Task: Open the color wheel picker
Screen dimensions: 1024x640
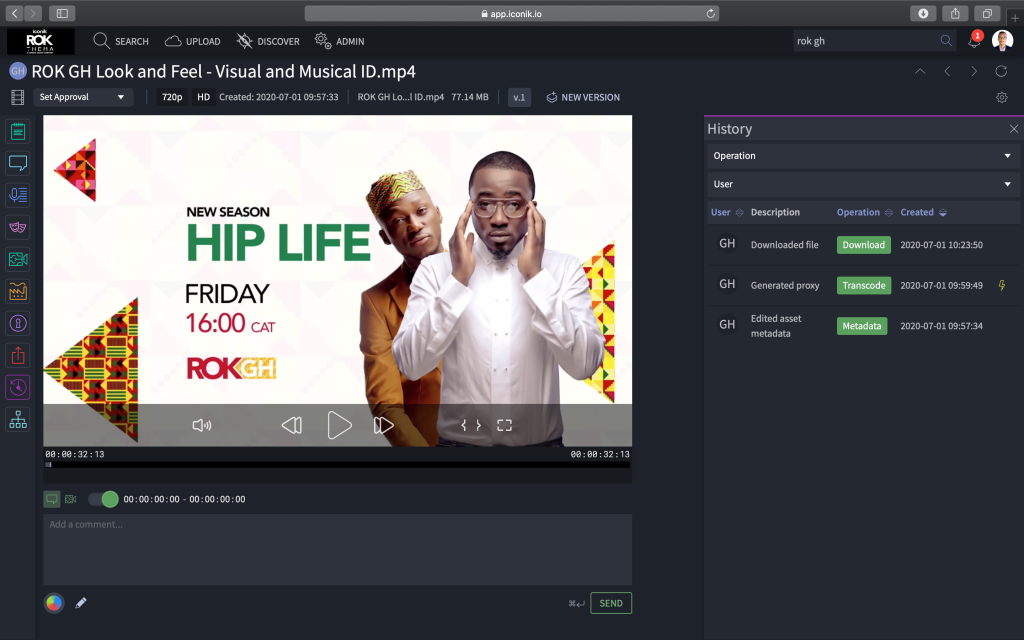Action: 54,603
